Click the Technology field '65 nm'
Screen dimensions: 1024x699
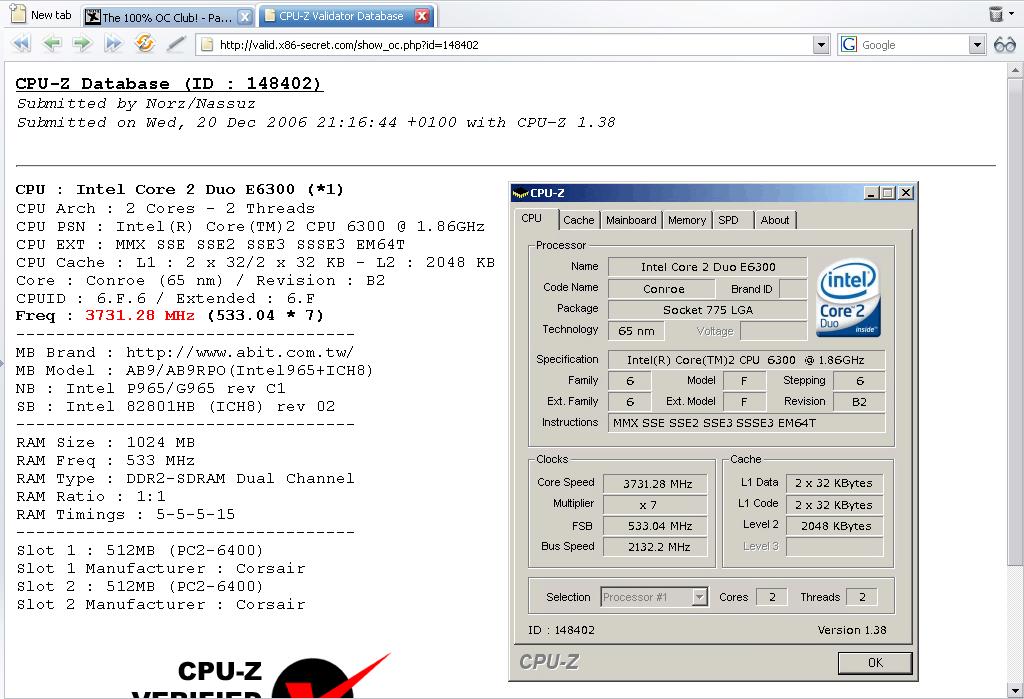pos(636,331)
